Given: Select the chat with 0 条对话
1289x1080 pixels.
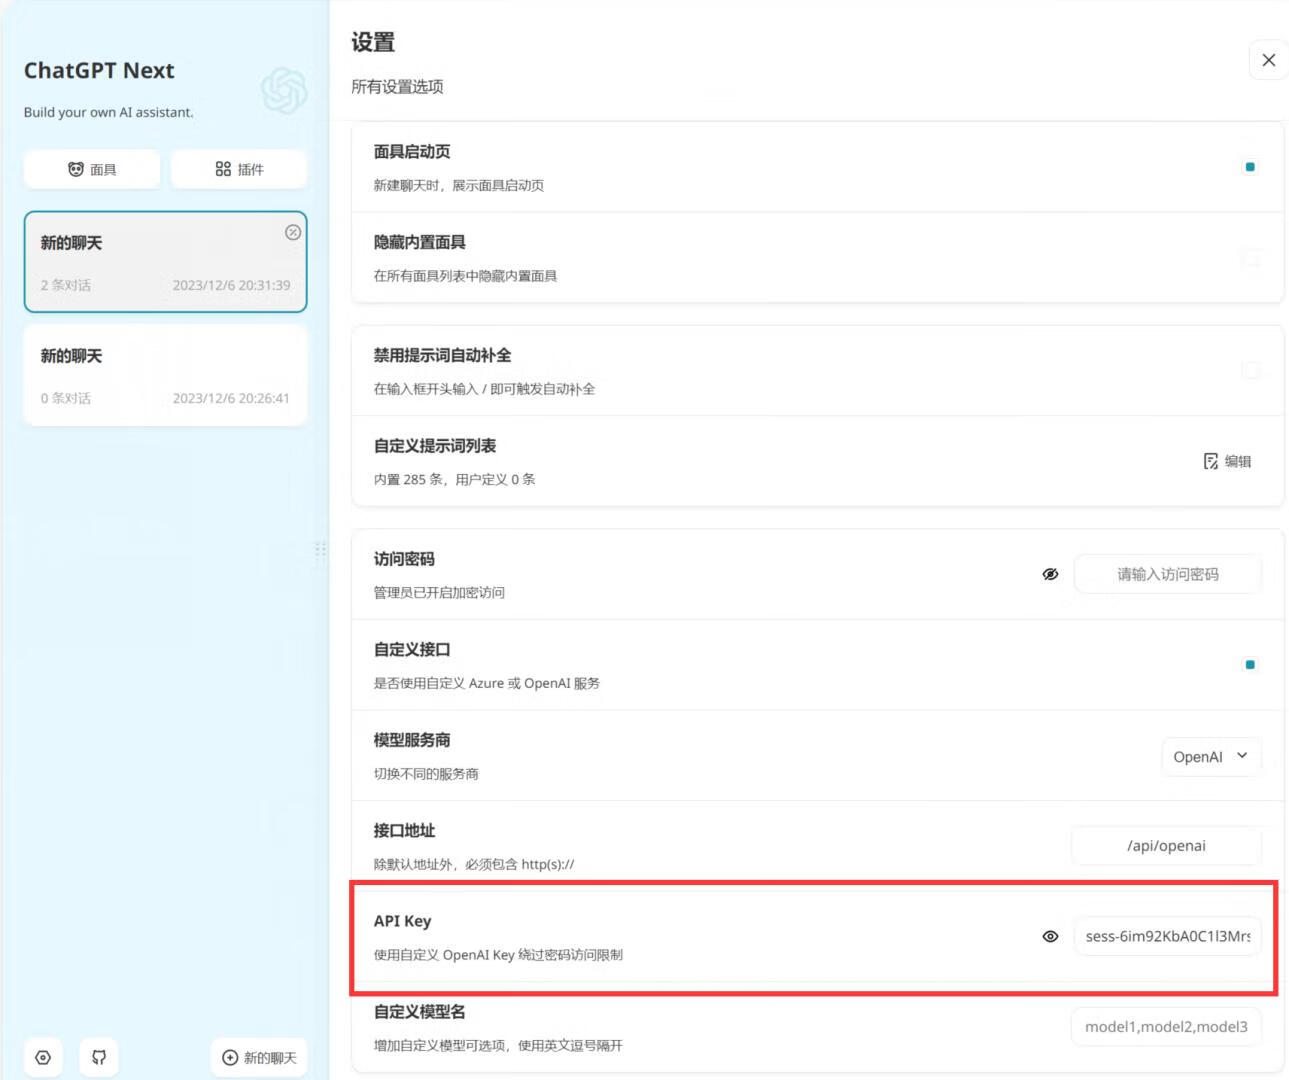Looking at the screenshot, I should pyautogui.click(x=165, y=375).
